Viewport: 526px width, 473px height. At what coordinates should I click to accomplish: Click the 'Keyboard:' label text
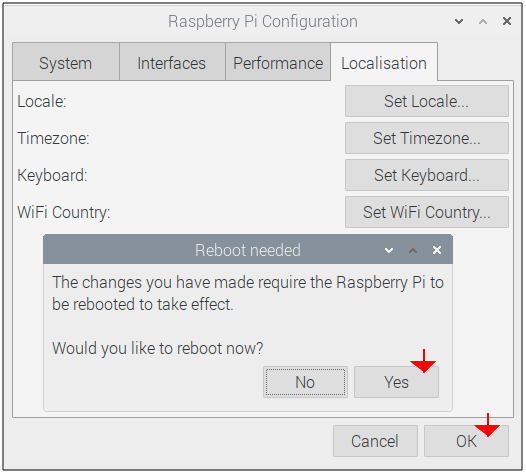pos(52,175)
